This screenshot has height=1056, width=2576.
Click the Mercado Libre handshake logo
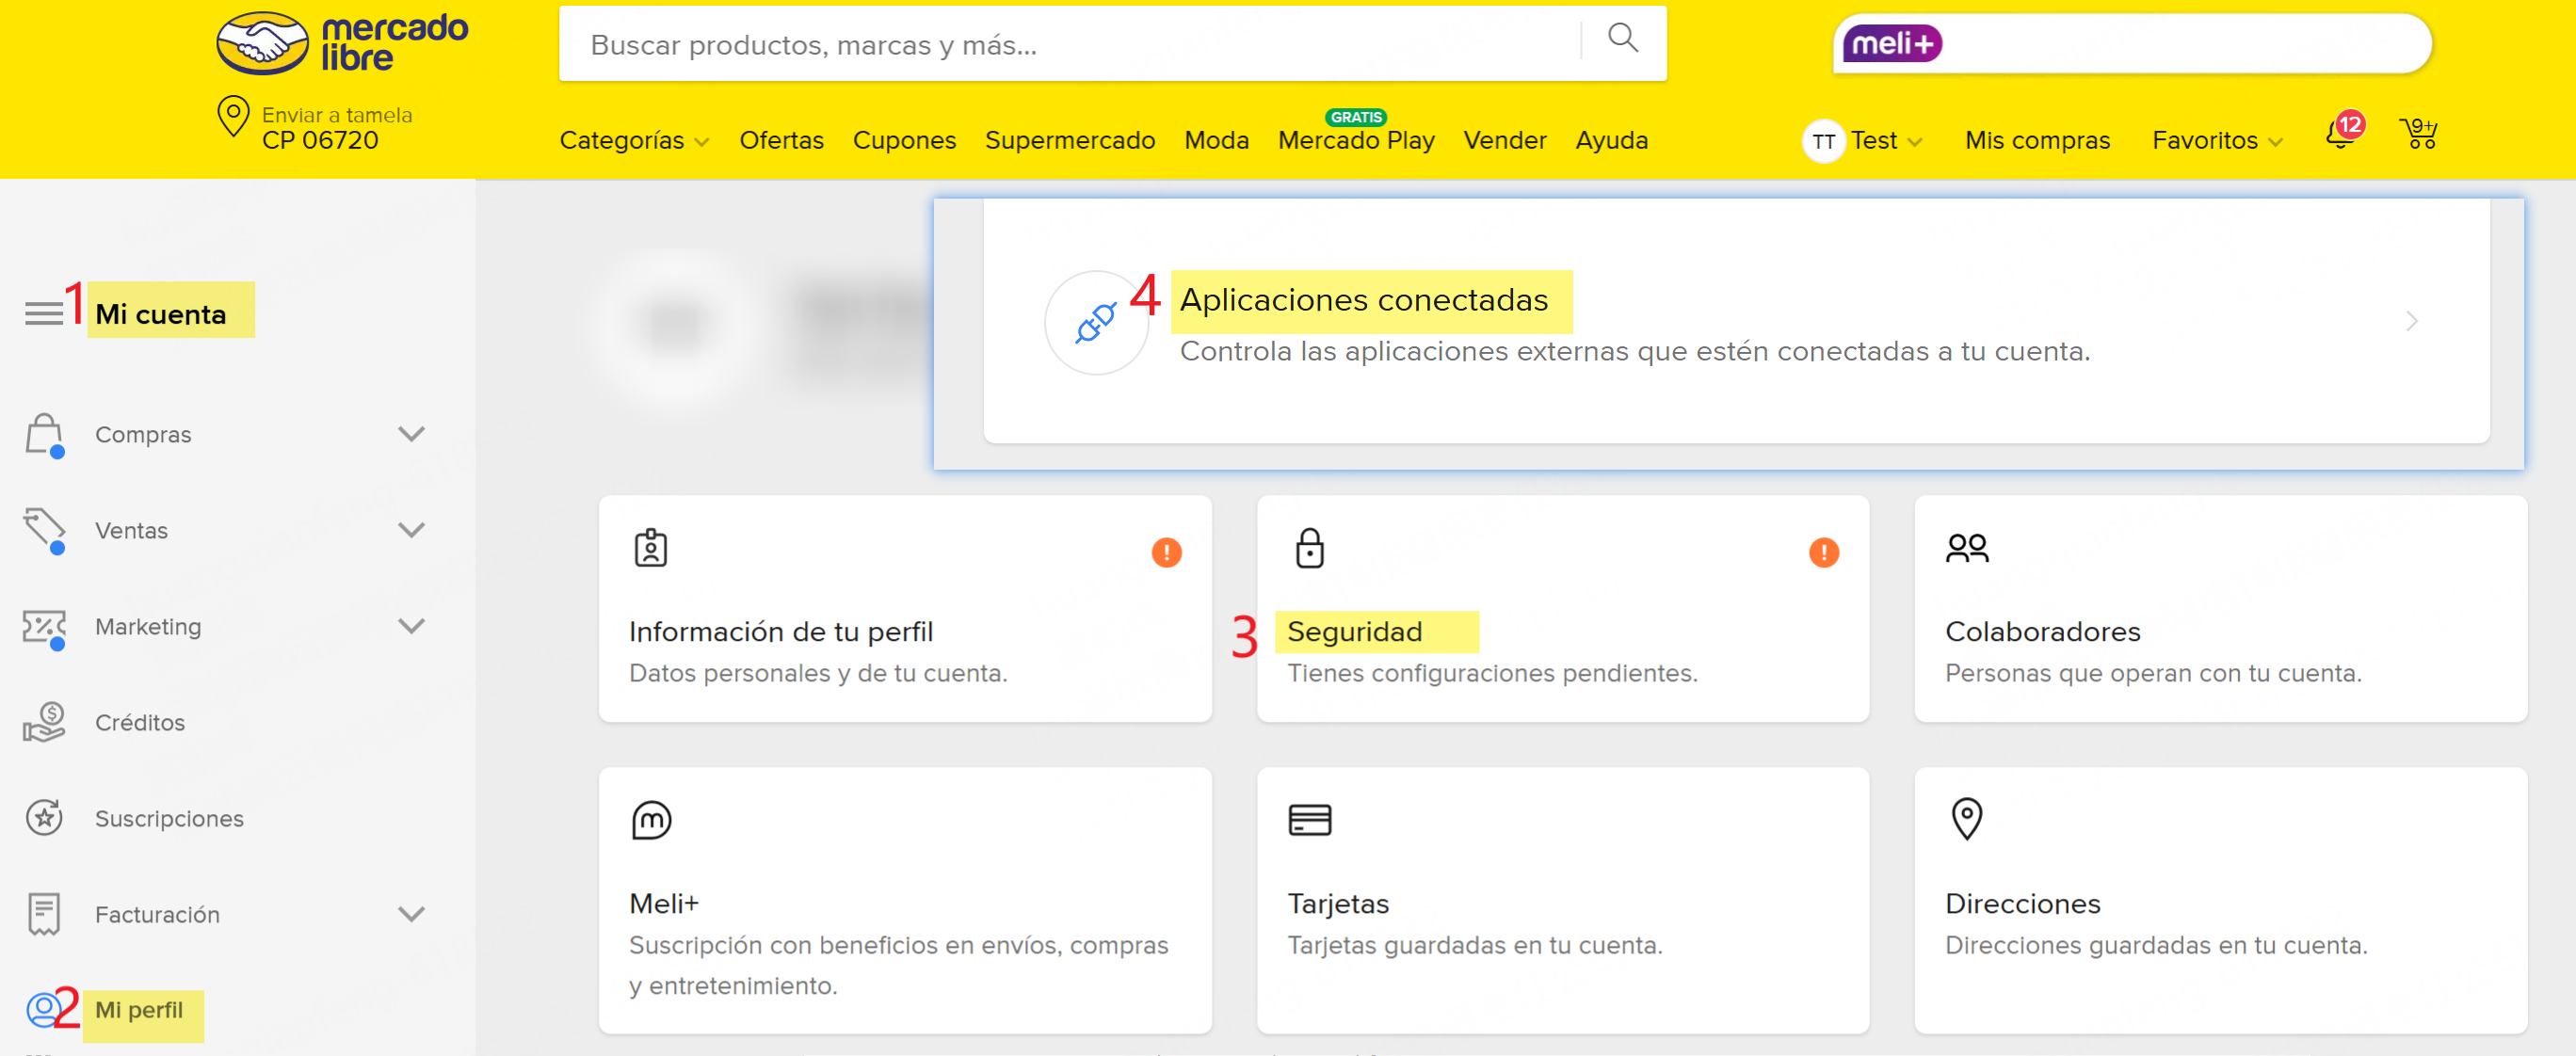click(x=262, y=43)
